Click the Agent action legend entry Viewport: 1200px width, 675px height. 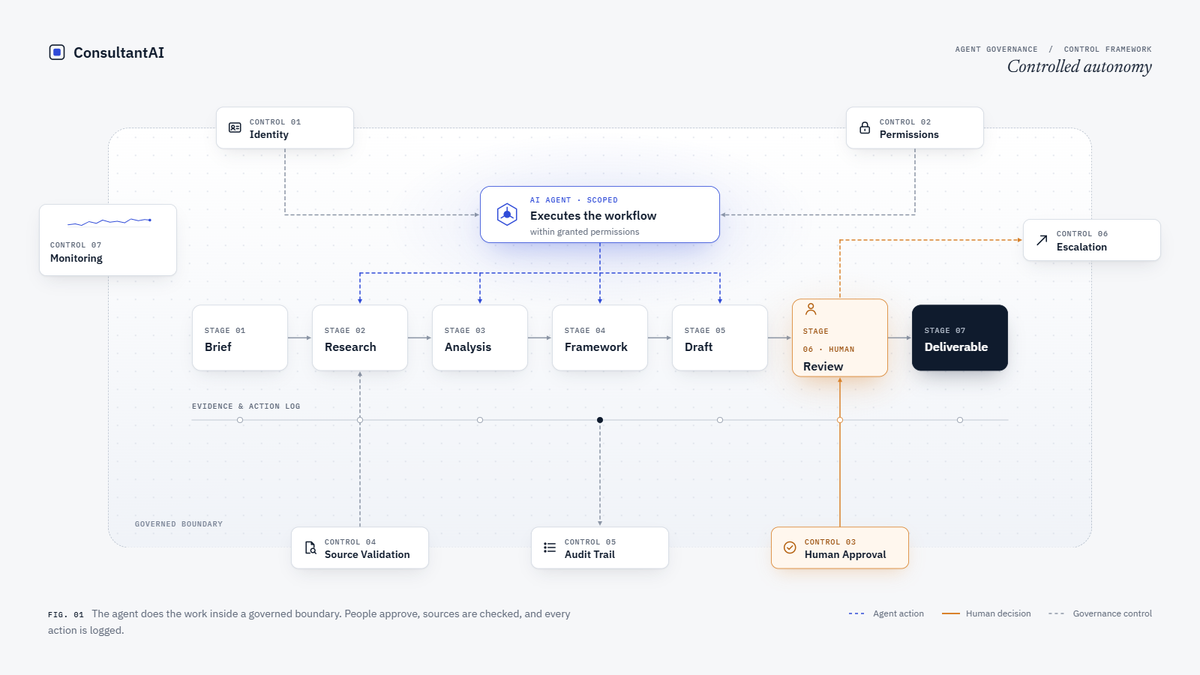pyautogui.click(x=886, y=613)
